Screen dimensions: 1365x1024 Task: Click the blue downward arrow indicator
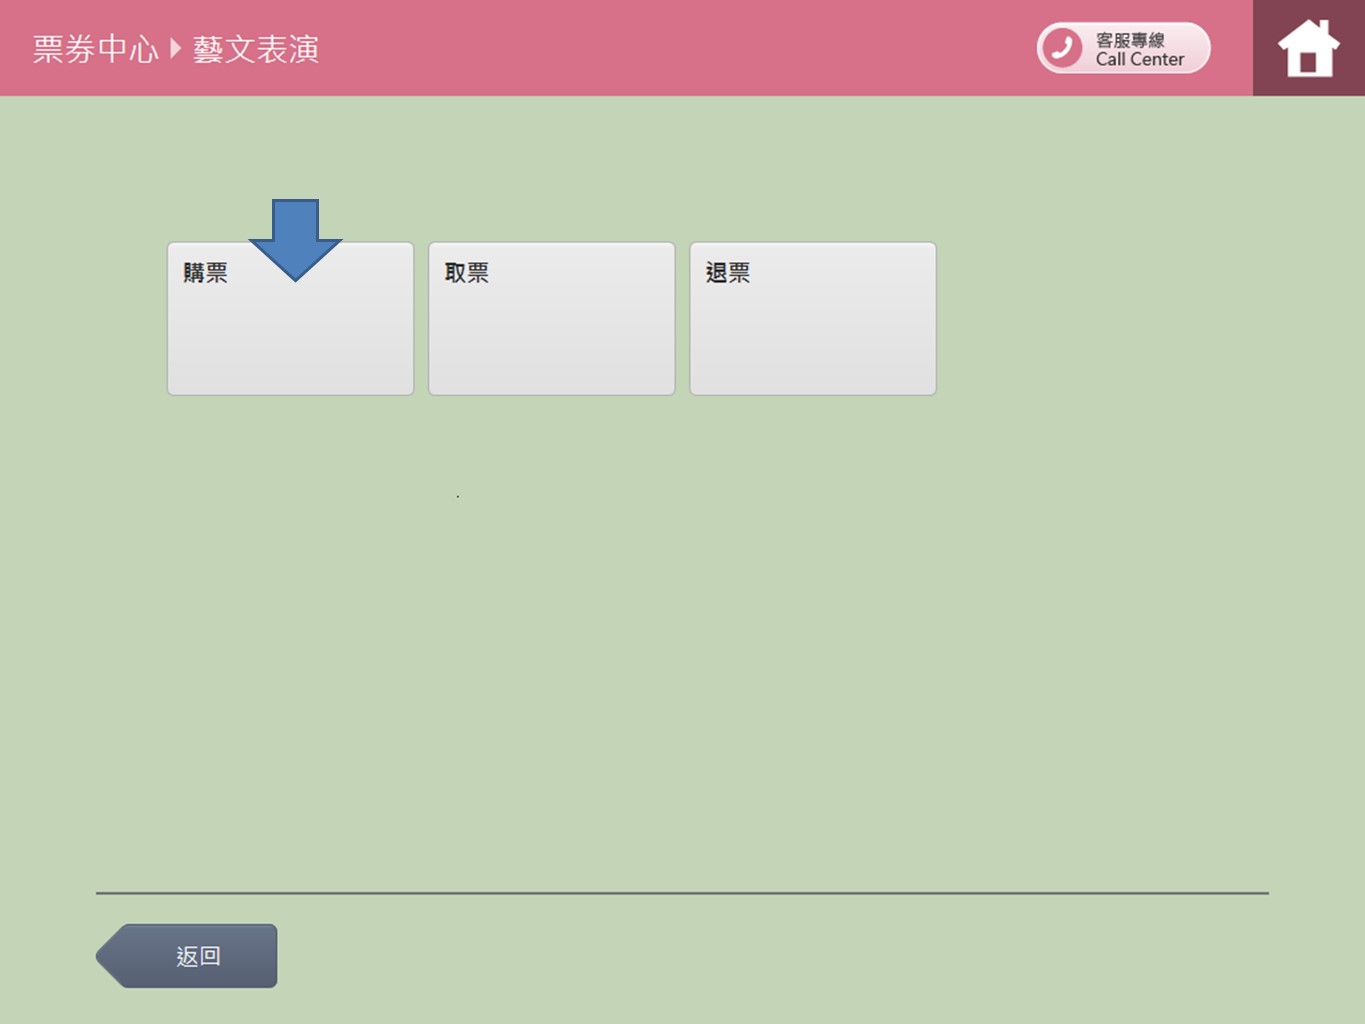295,235
